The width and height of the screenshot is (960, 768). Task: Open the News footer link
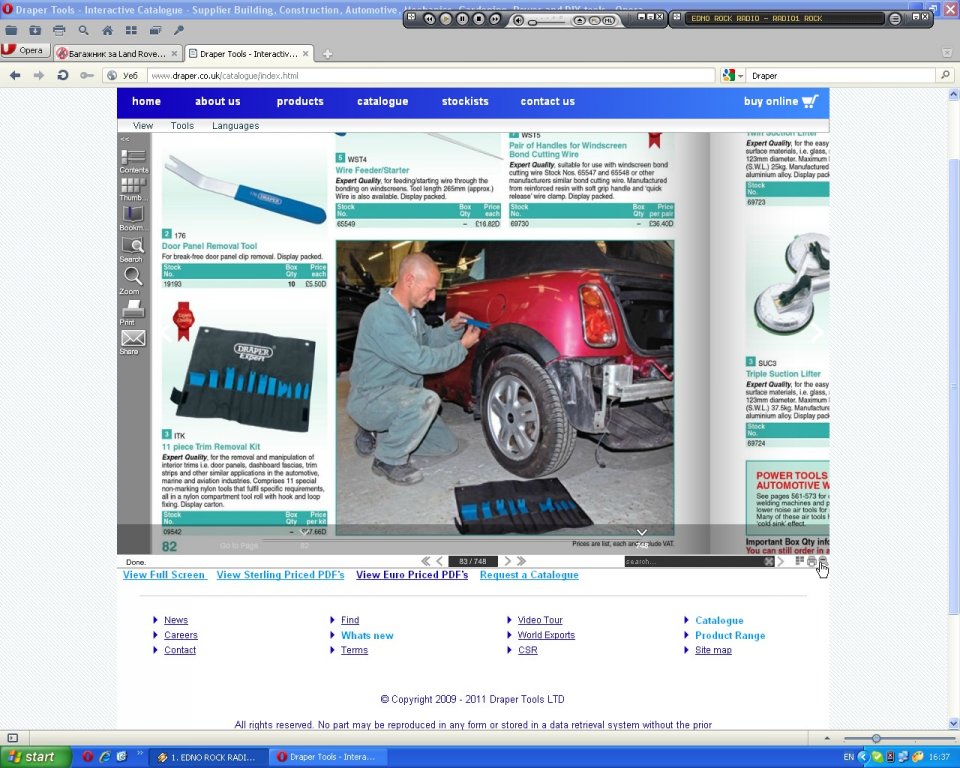(176, 620)
